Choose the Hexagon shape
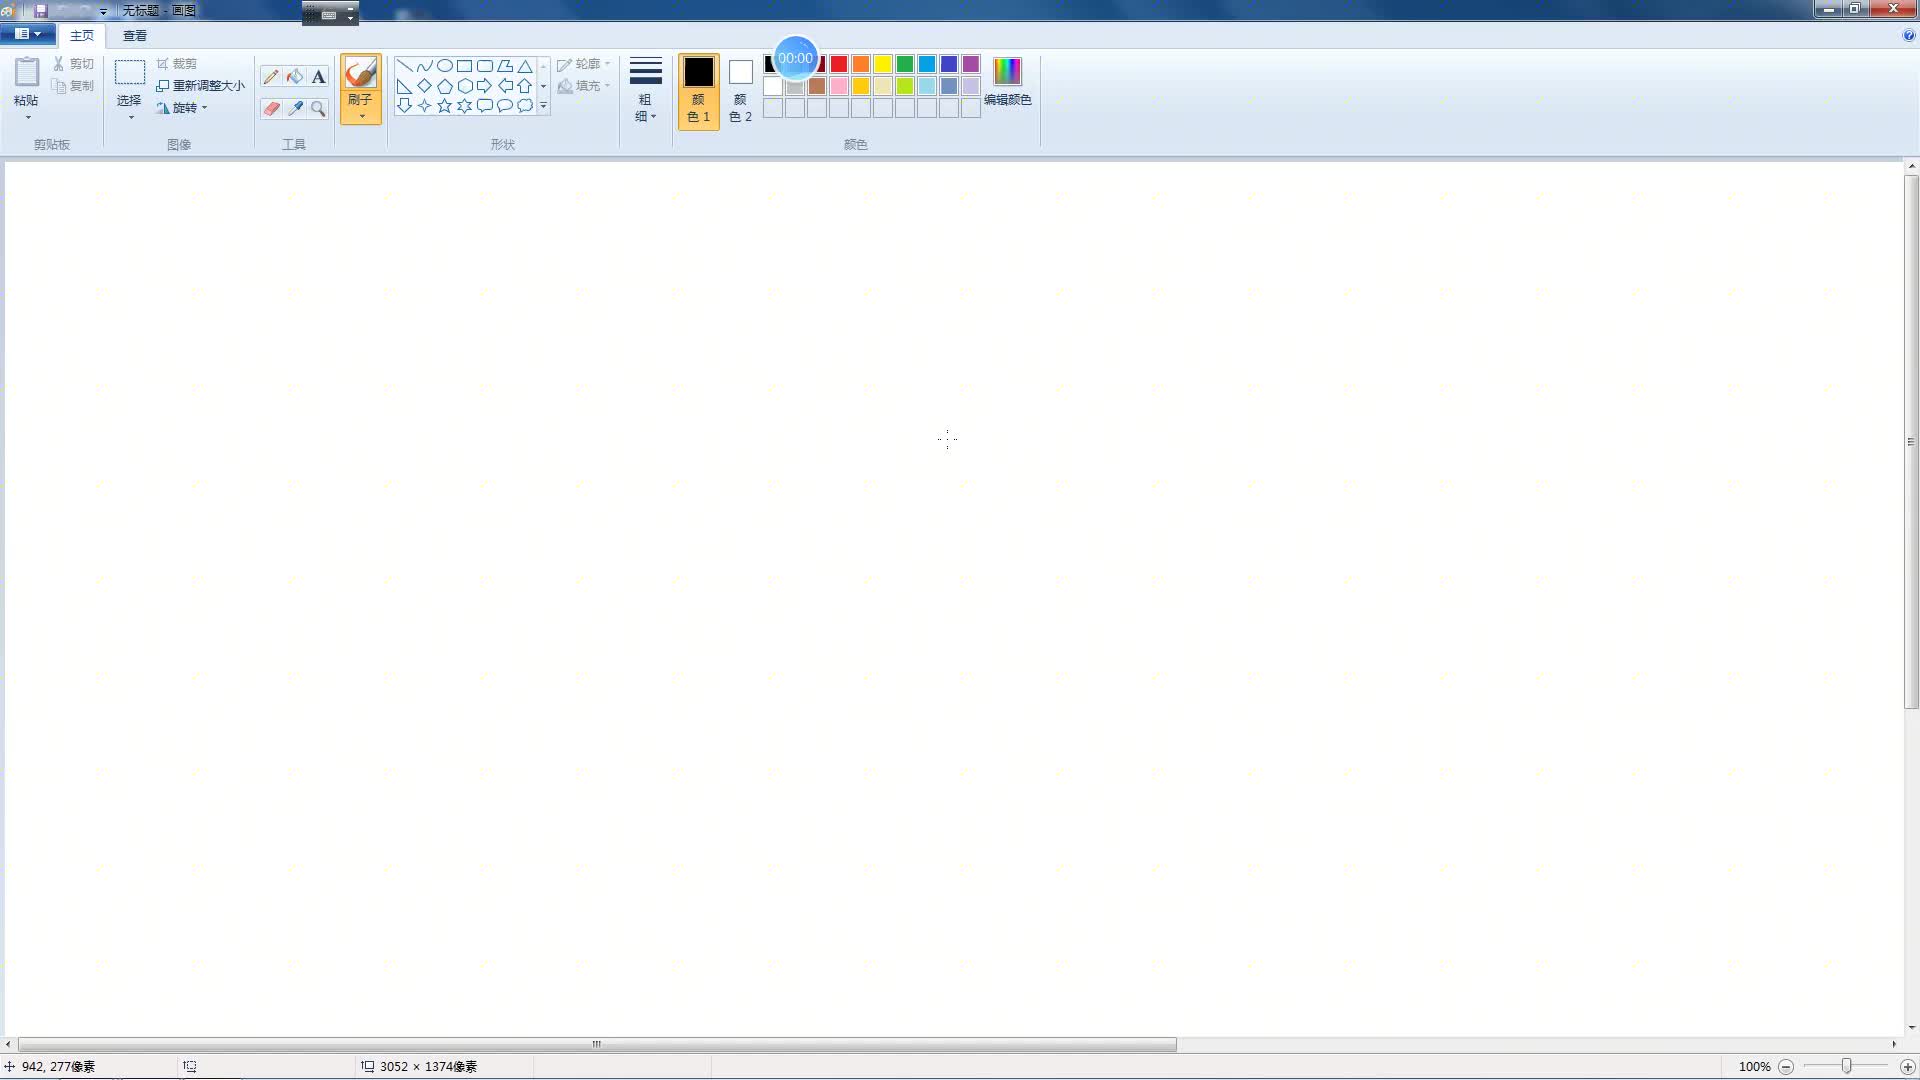The image size is (1920, 1080). point(465,86)
